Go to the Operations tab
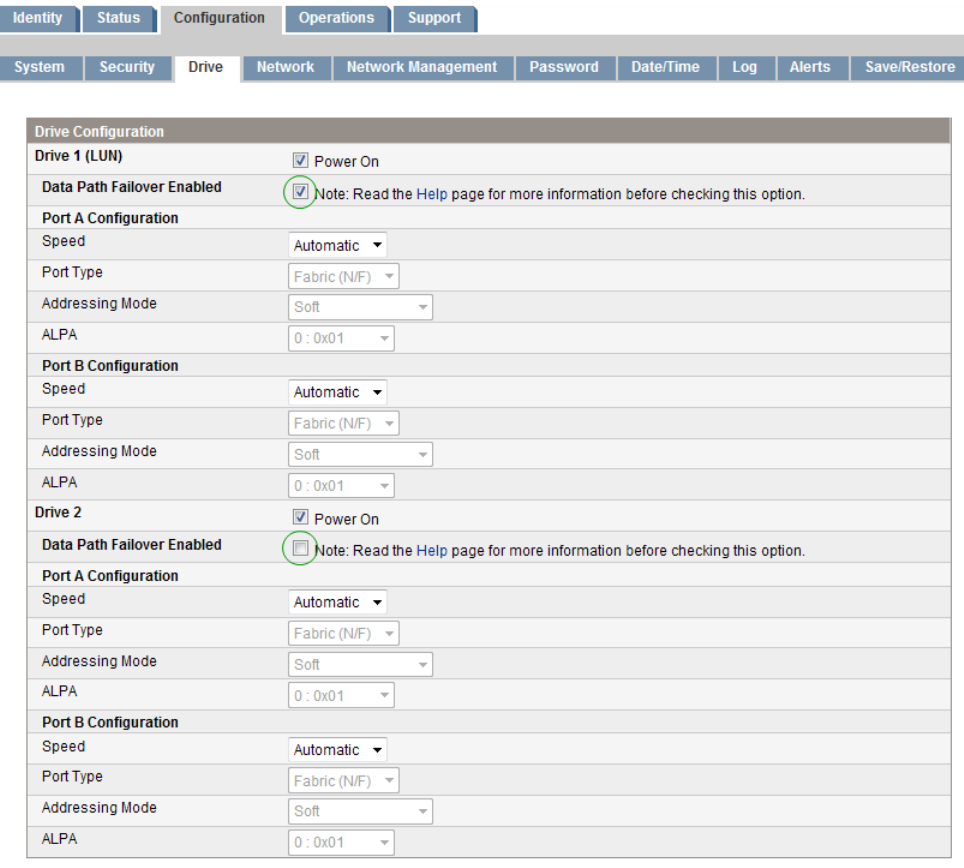The image size is (964, 868). point(336,18)
